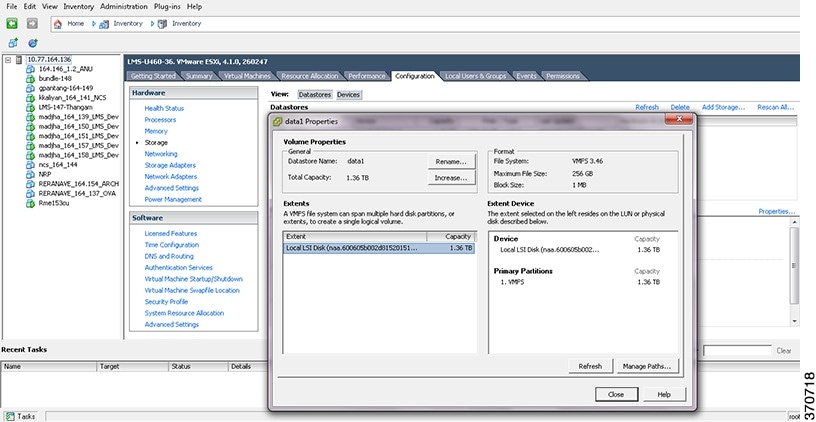Click the Increase capacity button
816x422 pixels.
pos(451,178)
